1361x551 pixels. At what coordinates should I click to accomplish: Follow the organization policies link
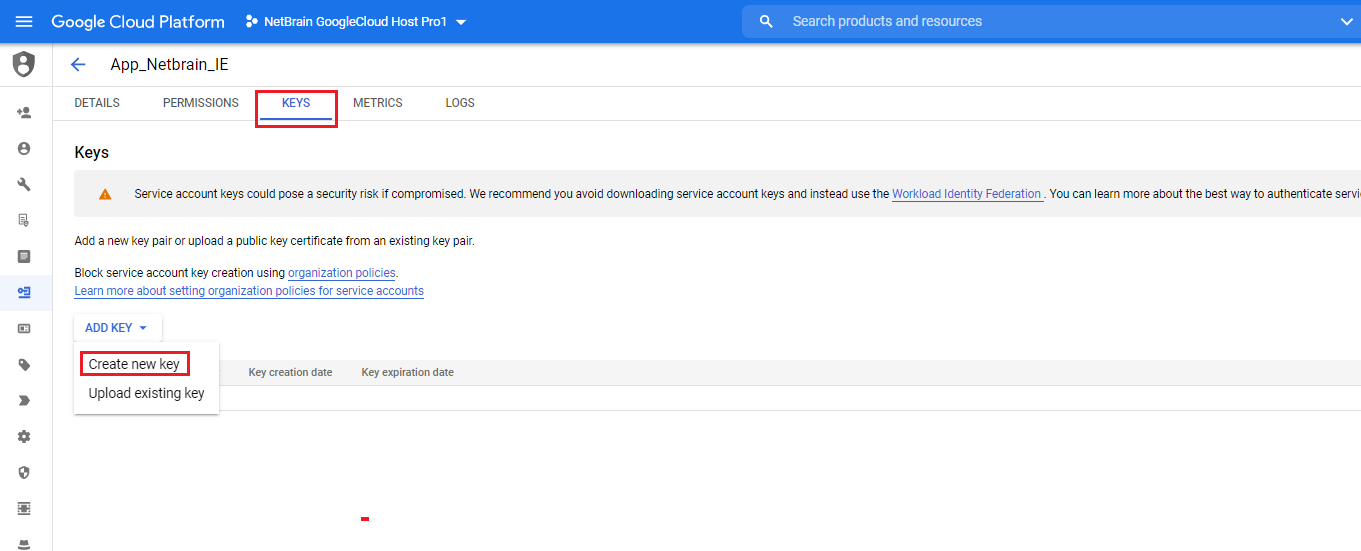pyautogui.click(x=342, y=273)
